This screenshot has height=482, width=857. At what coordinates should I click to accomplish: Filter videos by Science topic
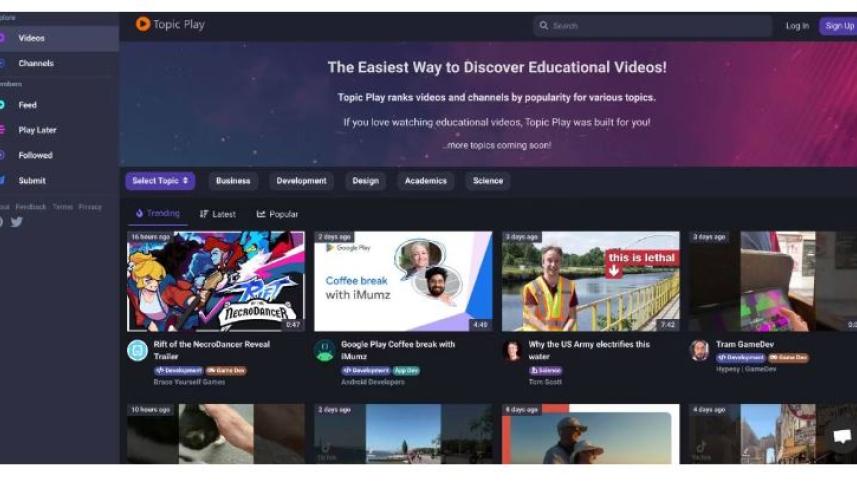click(x=488, y=181)
